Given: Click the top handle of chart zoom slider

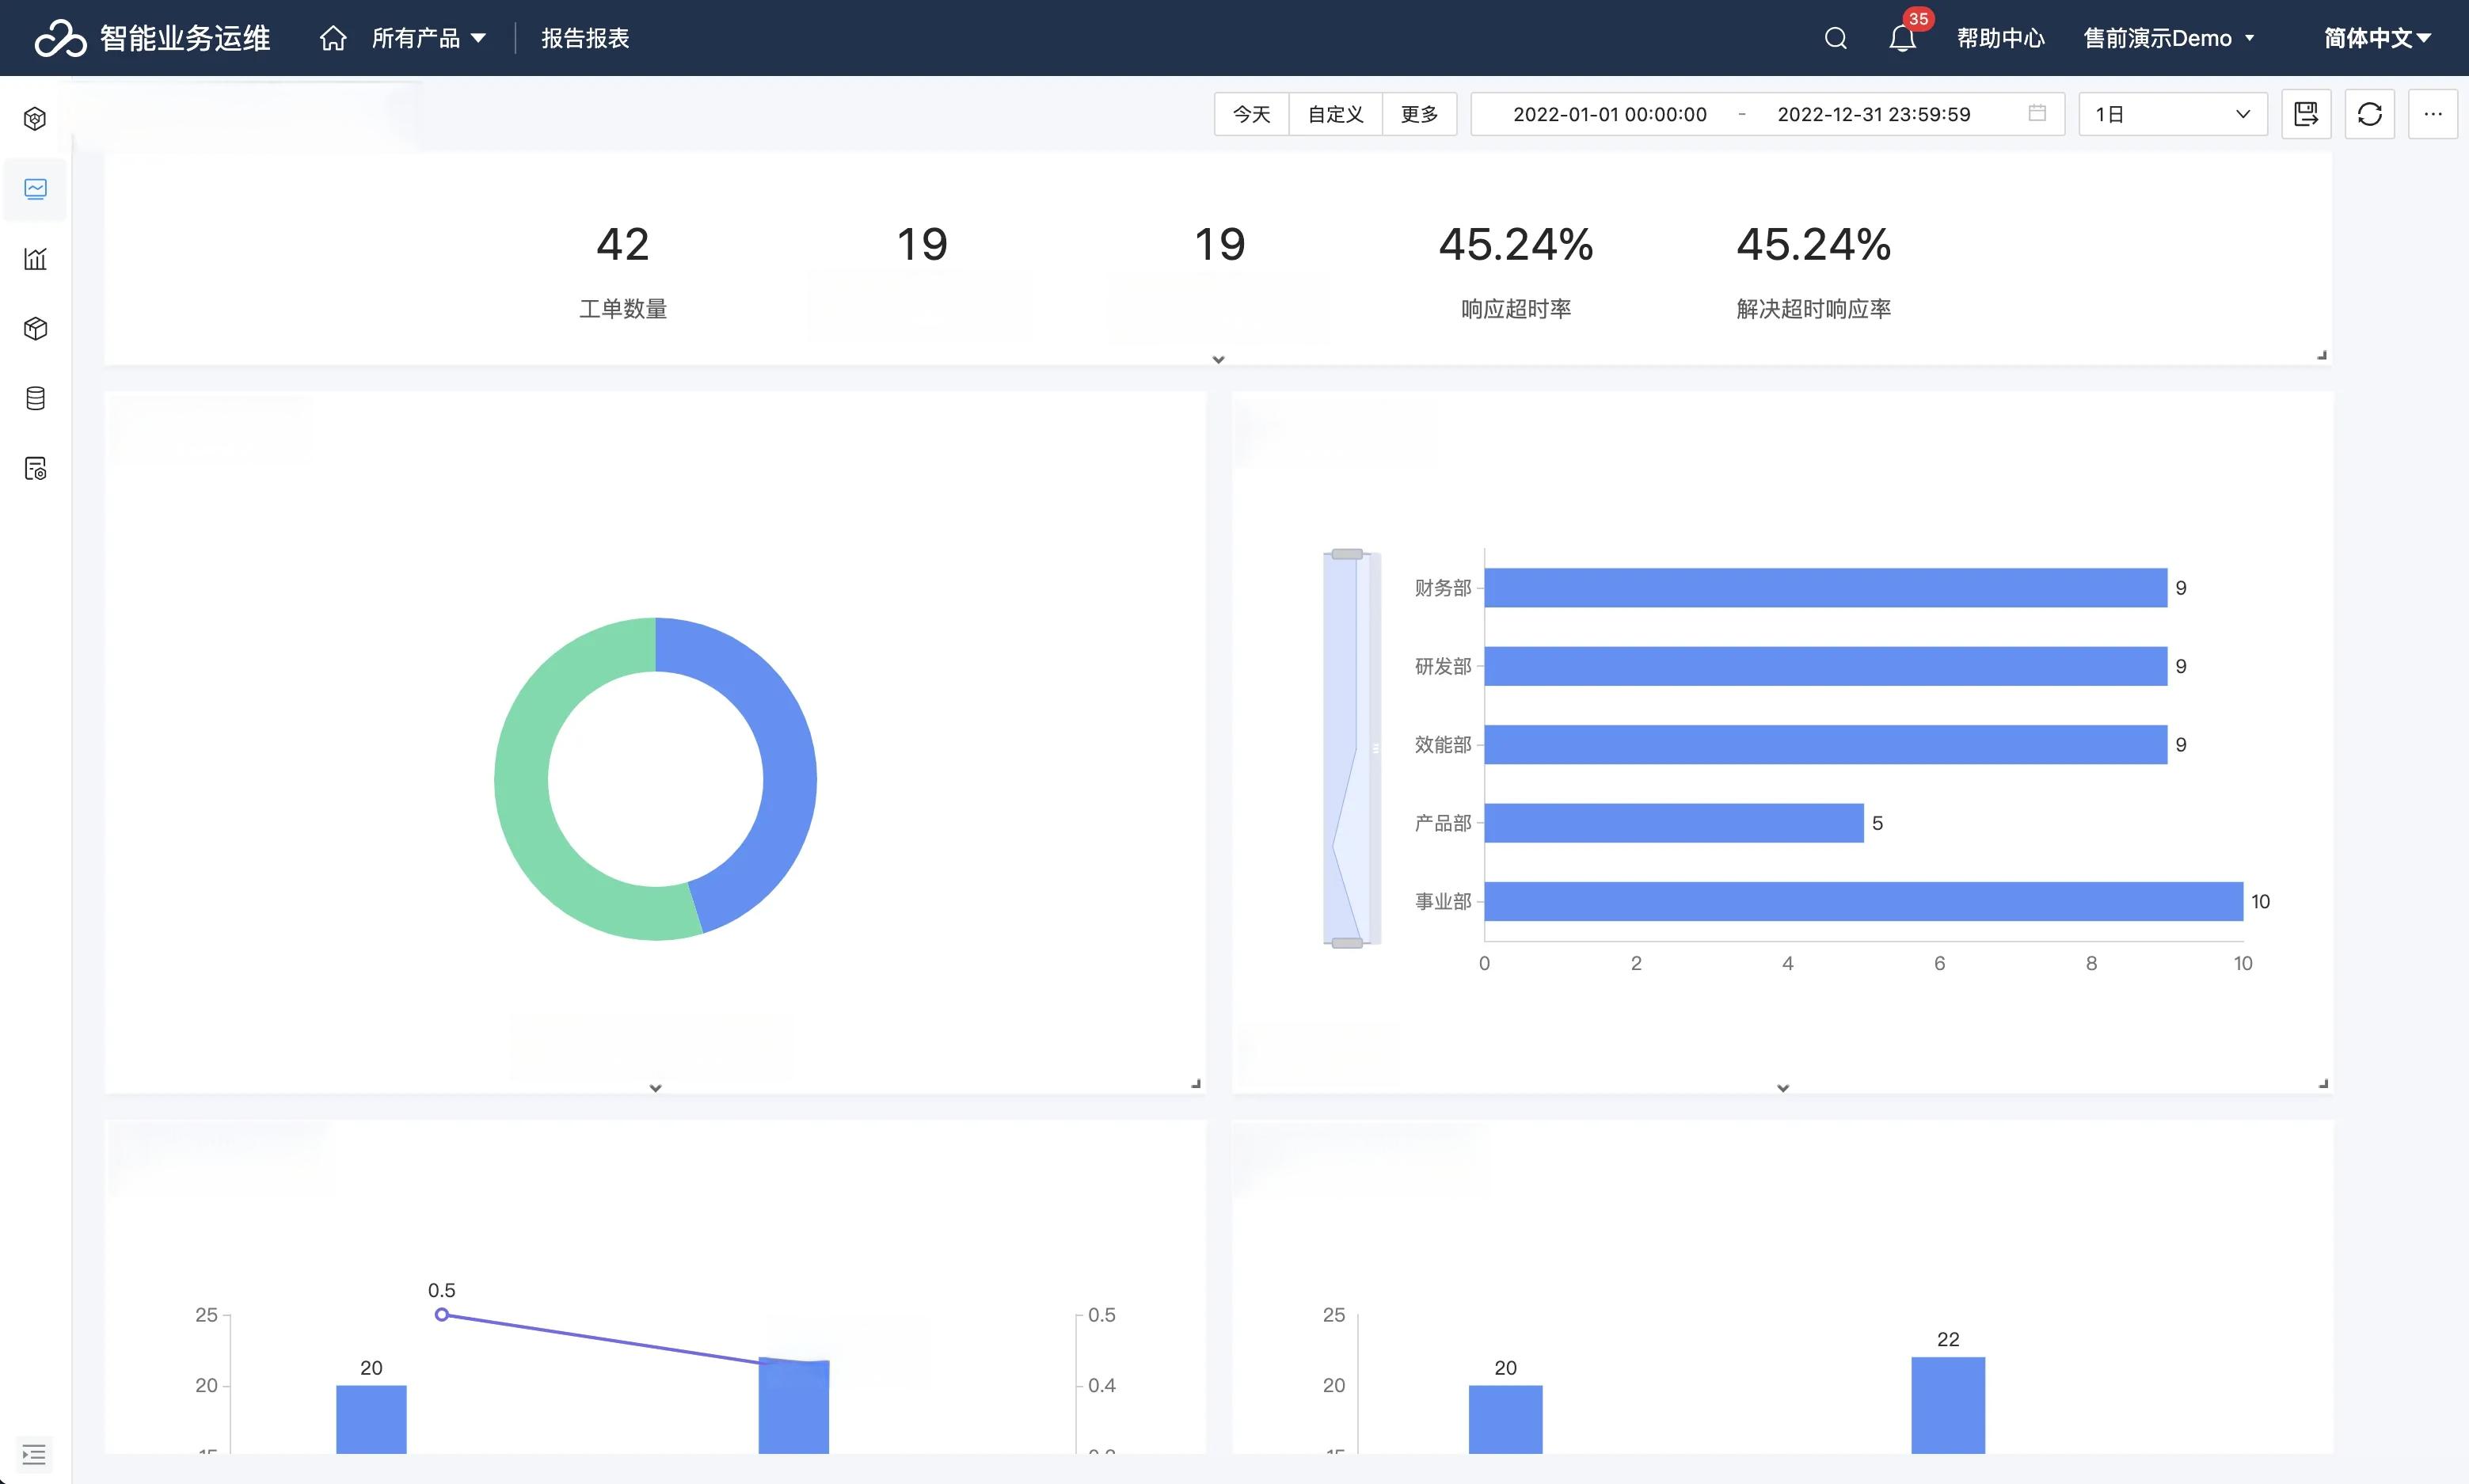Looking at the screenshot, I should click(x=1347, y=554).
